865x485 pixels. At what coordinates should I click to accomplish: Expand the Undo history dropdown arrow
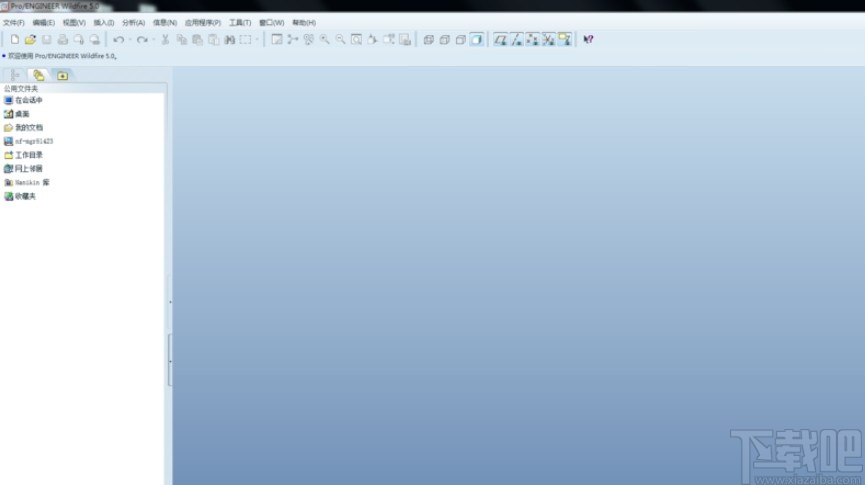coord(130,39)
